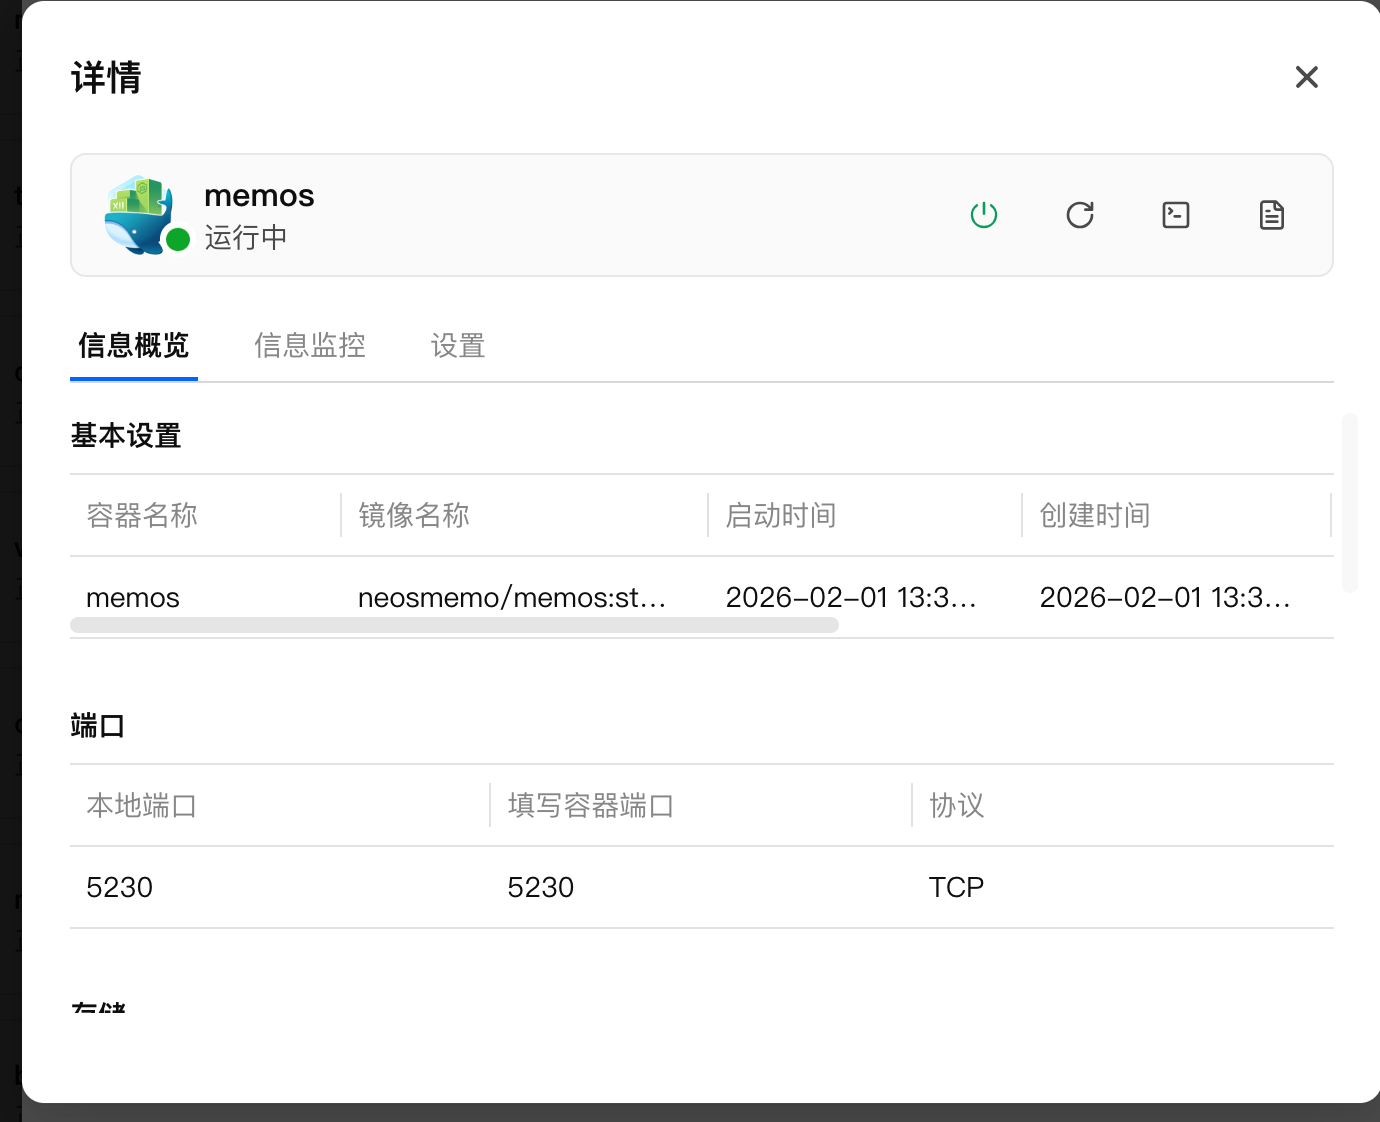
Task: Click the 创建时间 column header
Action: tap(1095, 516)
